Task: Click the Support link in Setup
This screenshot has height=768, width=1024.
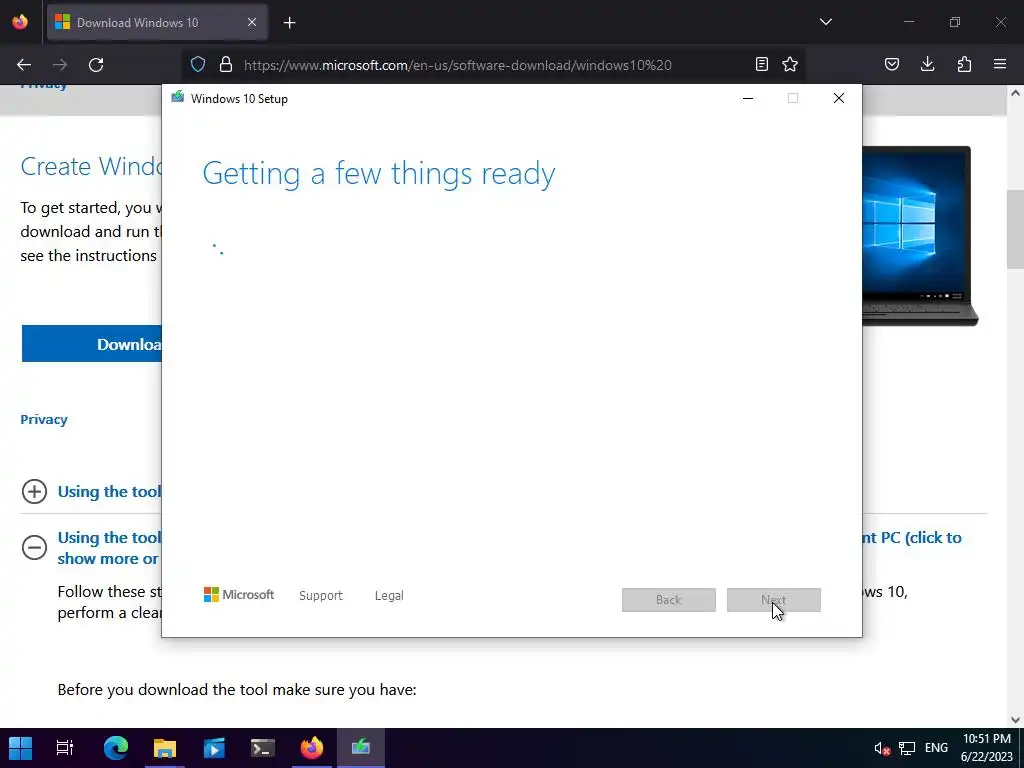Action: coord(321,596)
